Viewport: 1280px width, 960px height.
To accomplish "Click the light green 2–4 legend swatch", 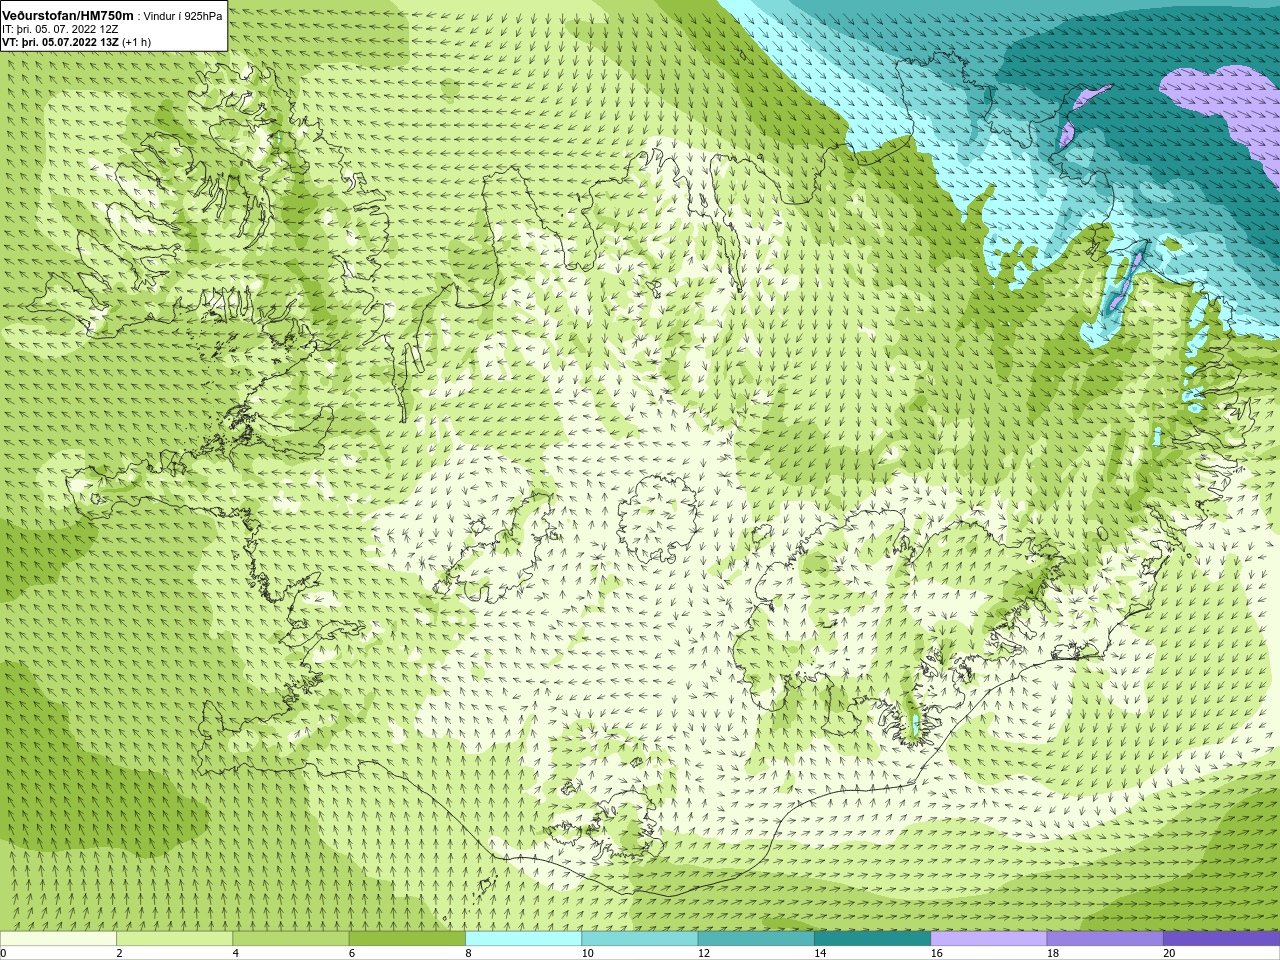I will coord(174,939).
